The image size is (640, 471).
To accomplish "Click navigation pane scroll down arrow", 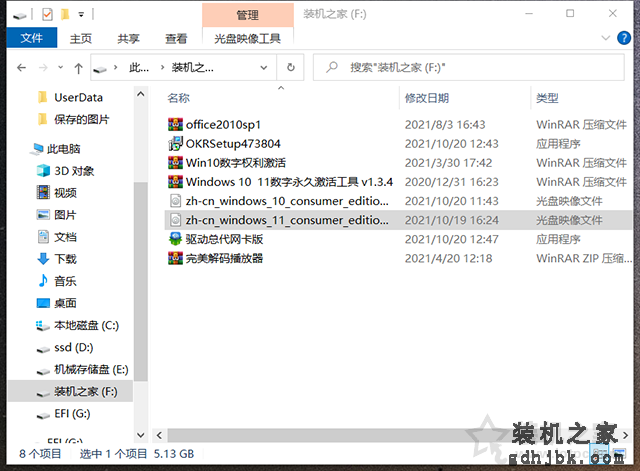I will click(141, 435).
